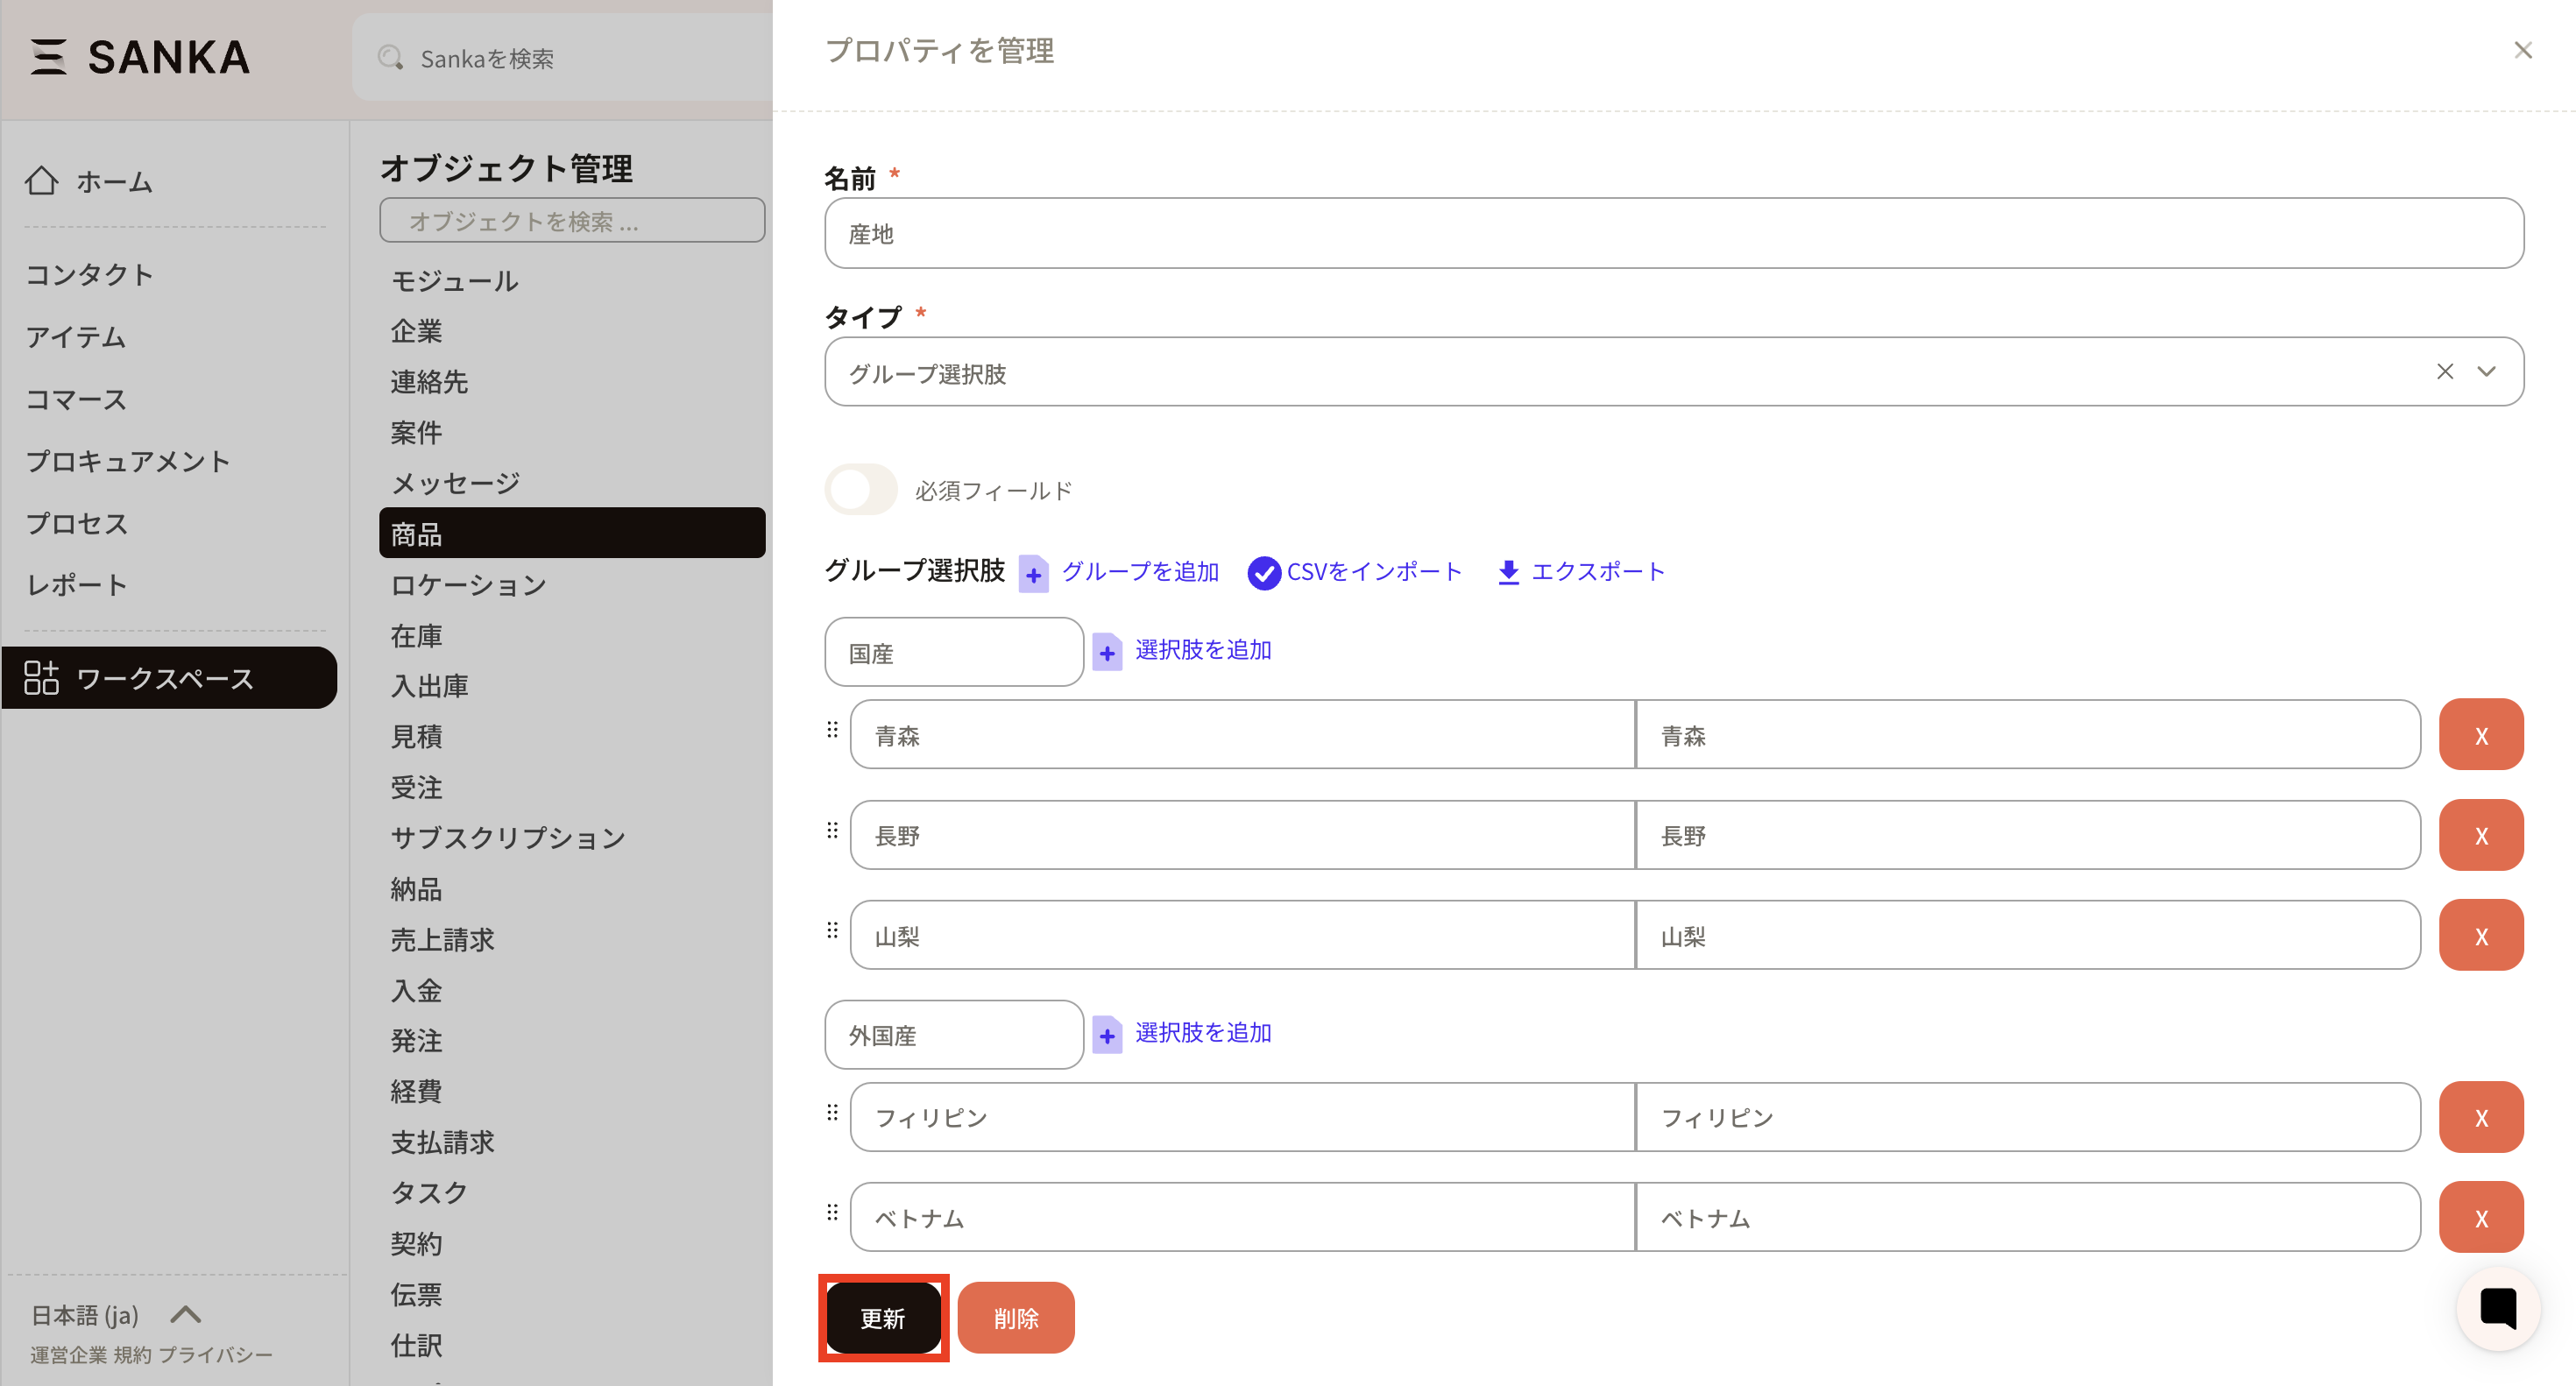The height and width of the screenshot is (1386, 2576).
Task: Click the CSVをインポート check icon
Action: click(x=1264, y=573)
